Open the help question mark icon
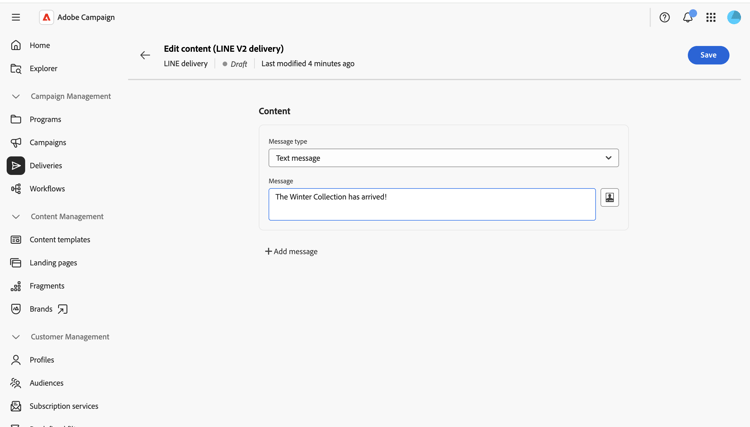750x427 pixels. (x=664, y=17)
